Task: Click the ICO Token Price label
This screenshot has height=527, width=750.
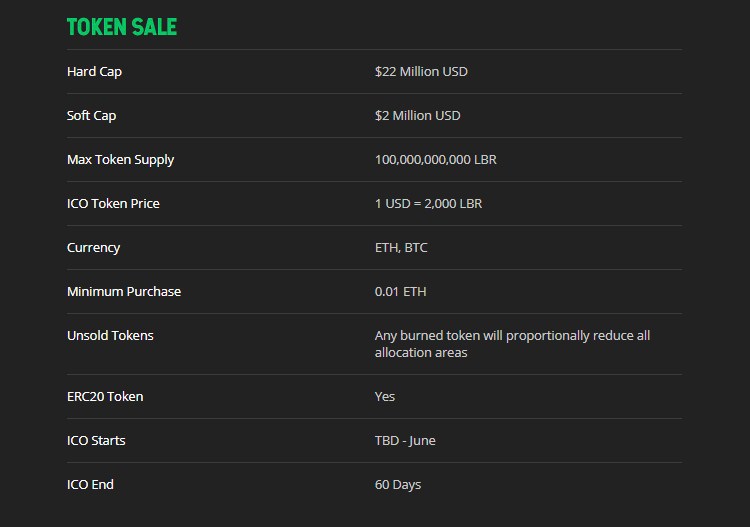Action: [113, 204]
